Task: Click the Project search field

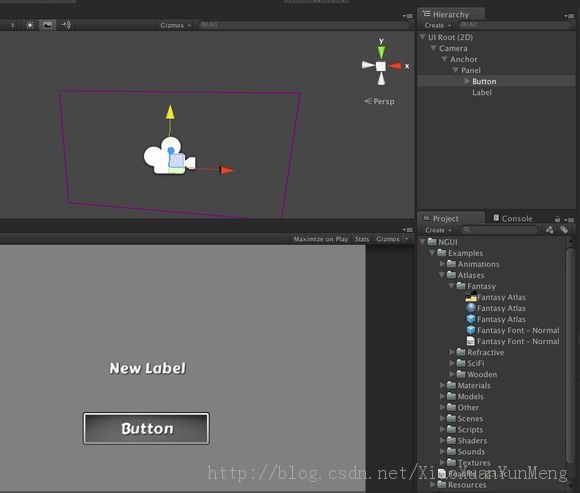Action: (499, 230)
